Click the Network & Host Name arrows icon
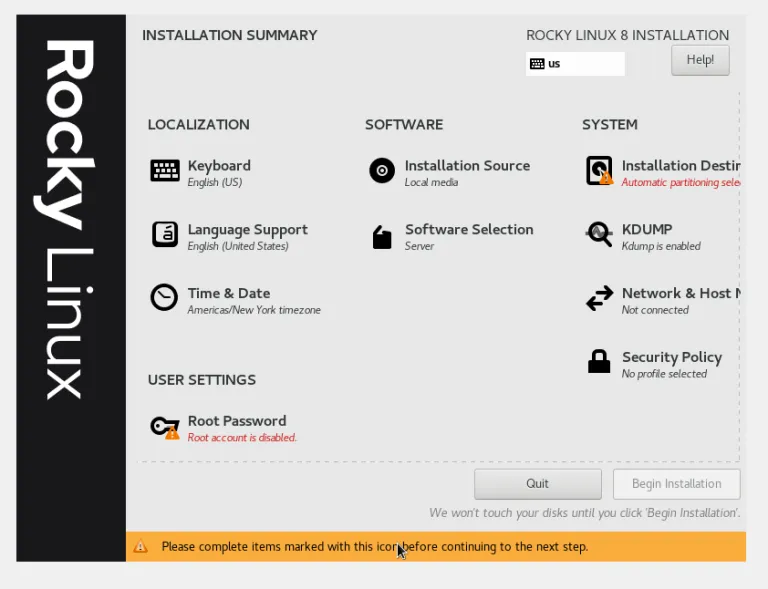The height and width of the screenshot is (589, 768). 600,298
